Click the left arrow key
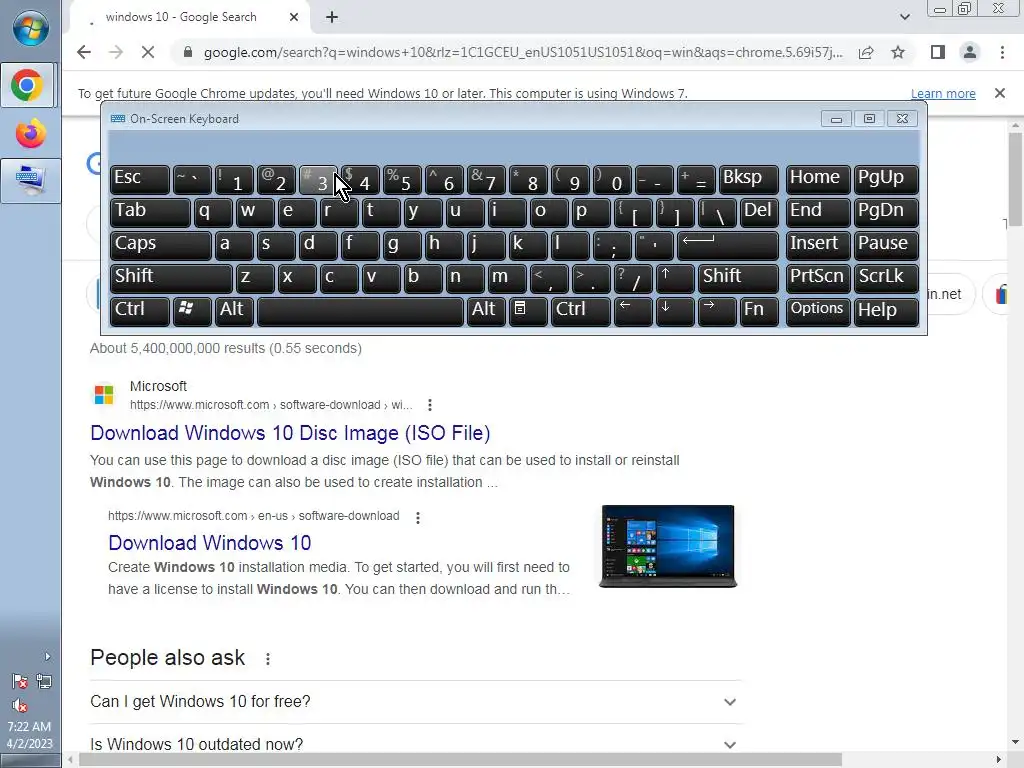The width and height of the screenshot is (1024, 768). (x=633, y=312)
